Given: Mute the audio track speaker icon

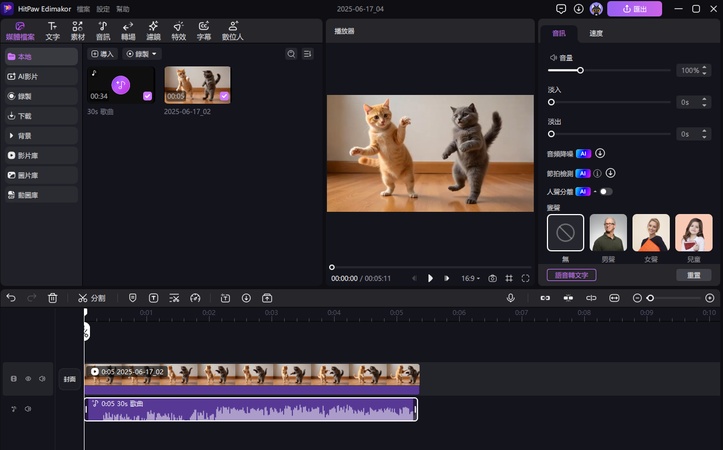Looking at the screenshot, I should [x=28, y=409].
